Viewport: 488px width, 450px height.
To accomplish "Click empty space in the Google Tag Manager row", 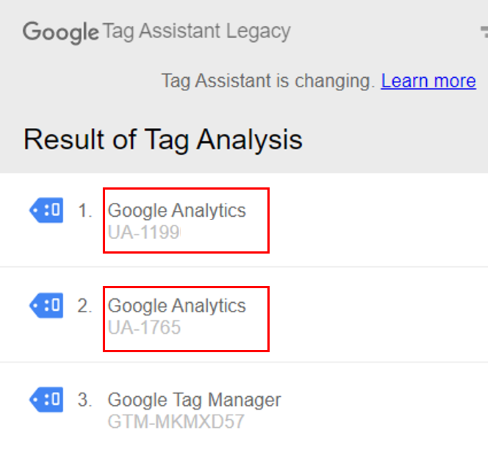I will coord(383,408).
